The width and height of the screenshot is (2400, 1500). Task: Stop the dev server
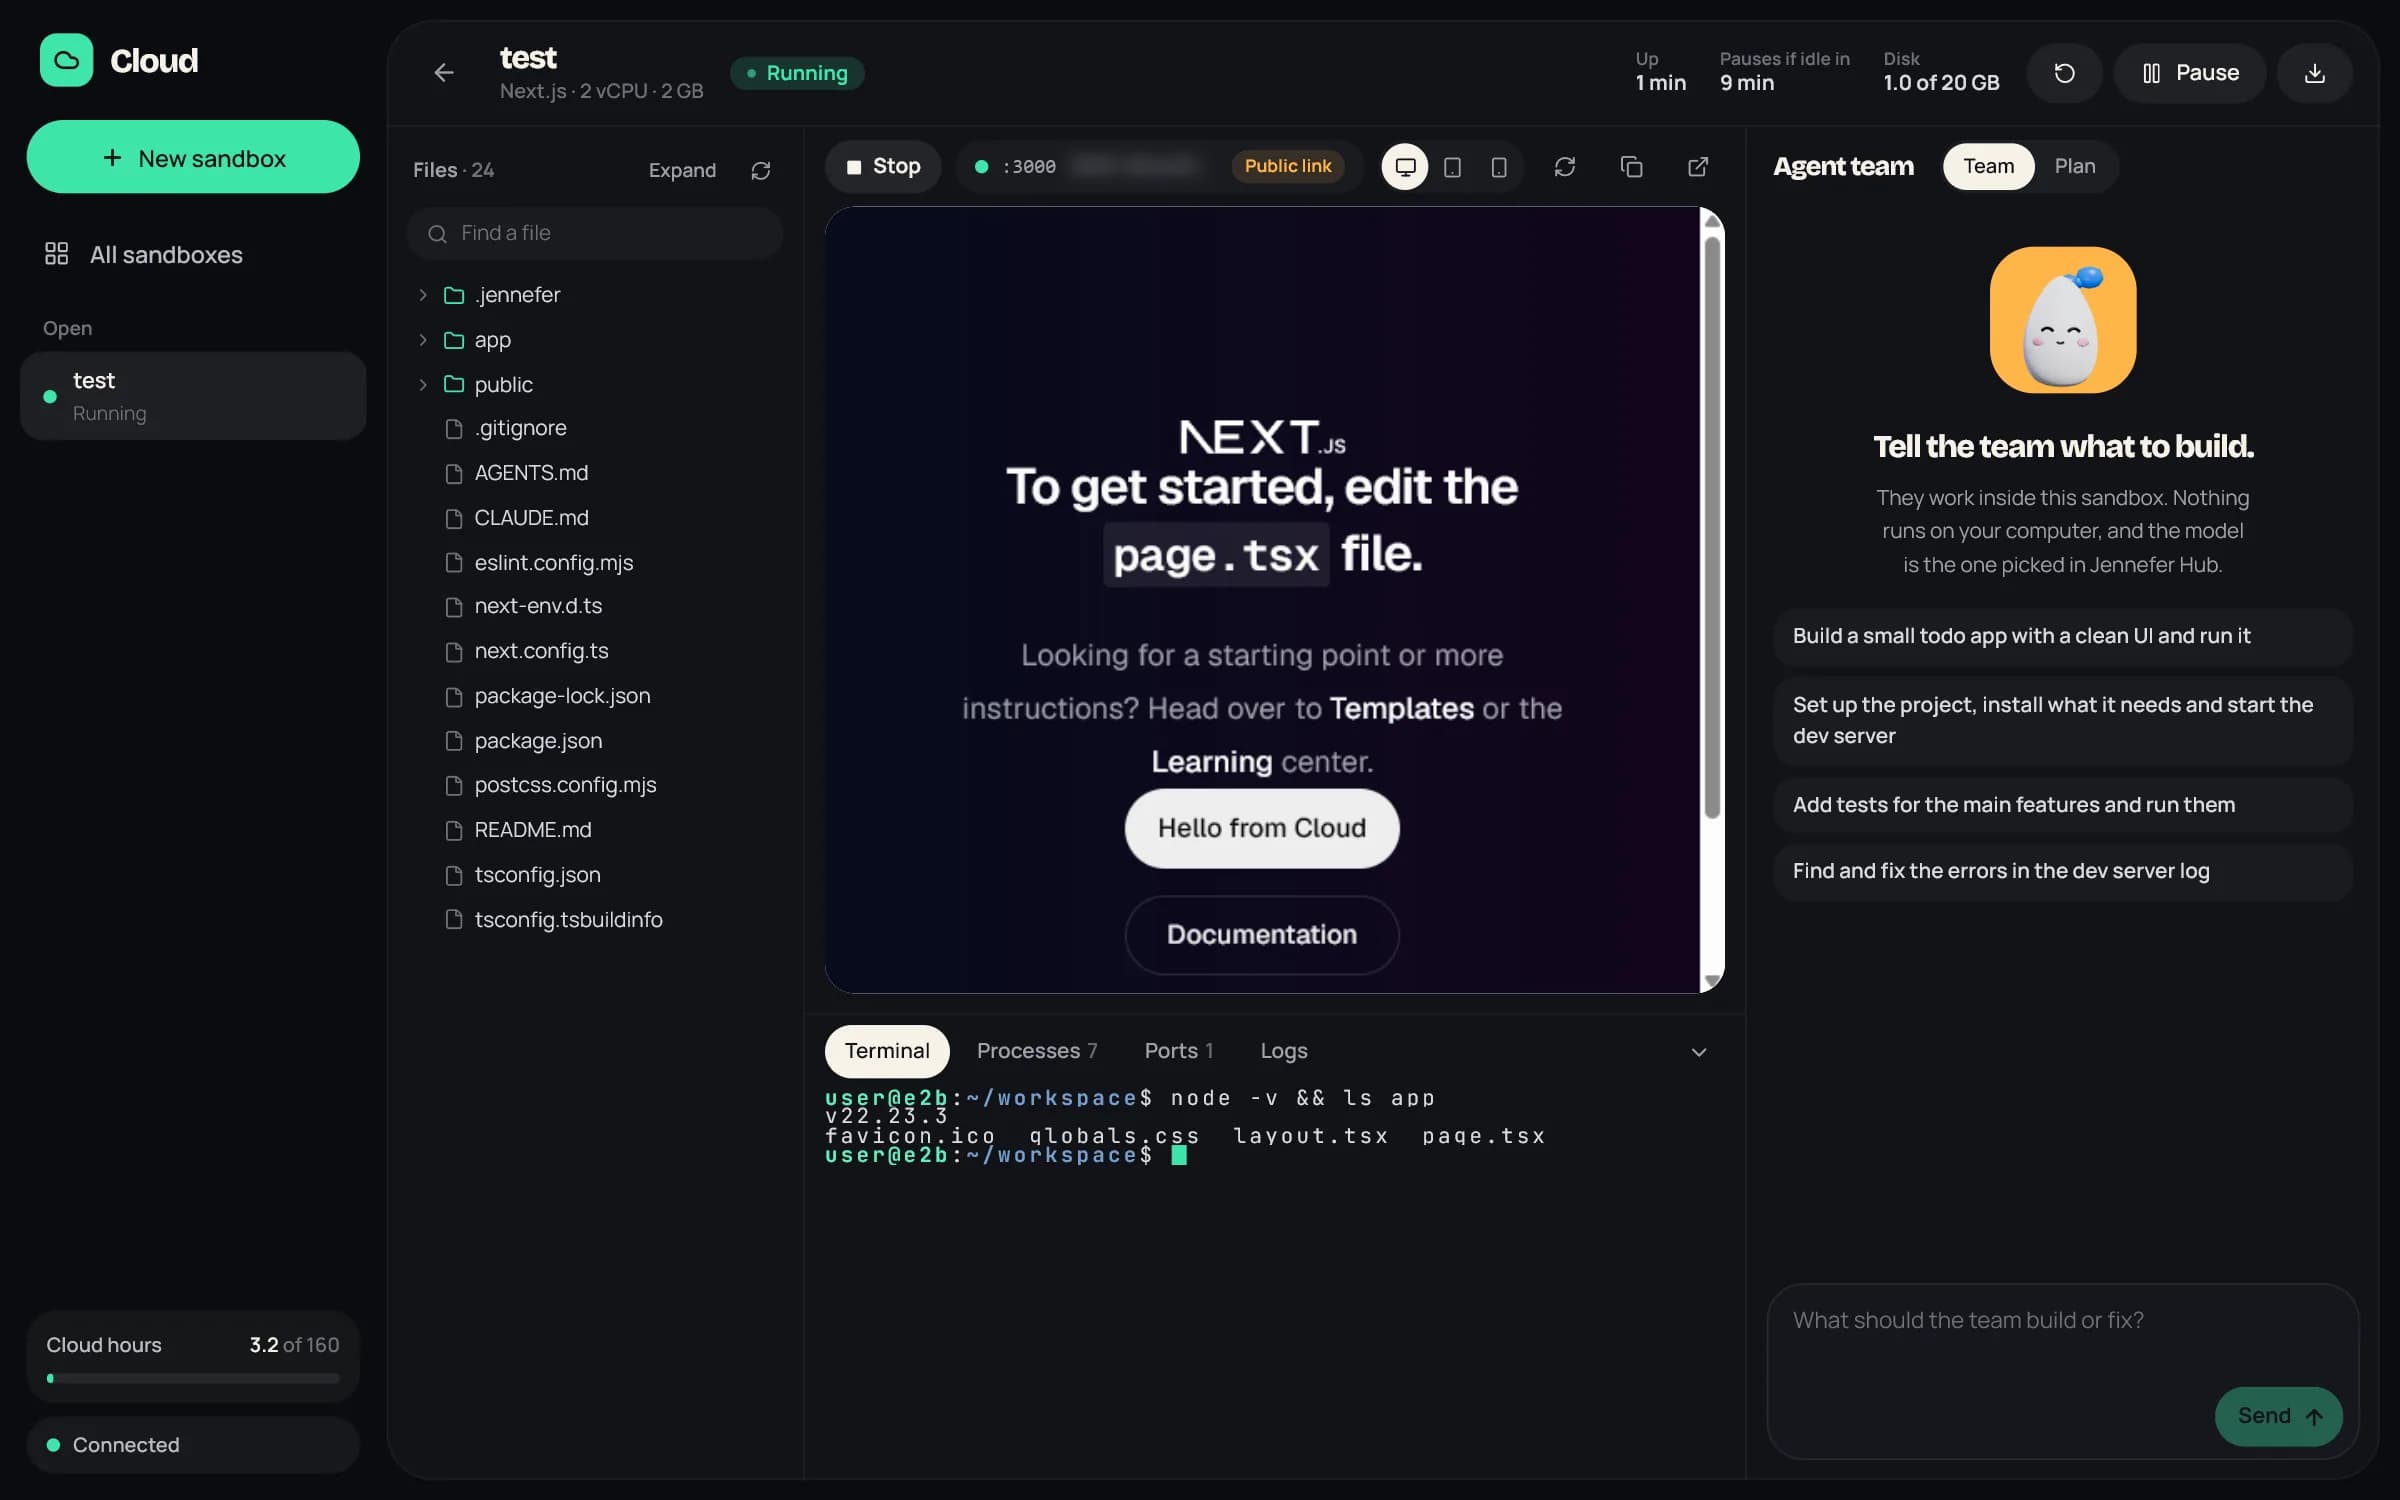coord(883,166)
